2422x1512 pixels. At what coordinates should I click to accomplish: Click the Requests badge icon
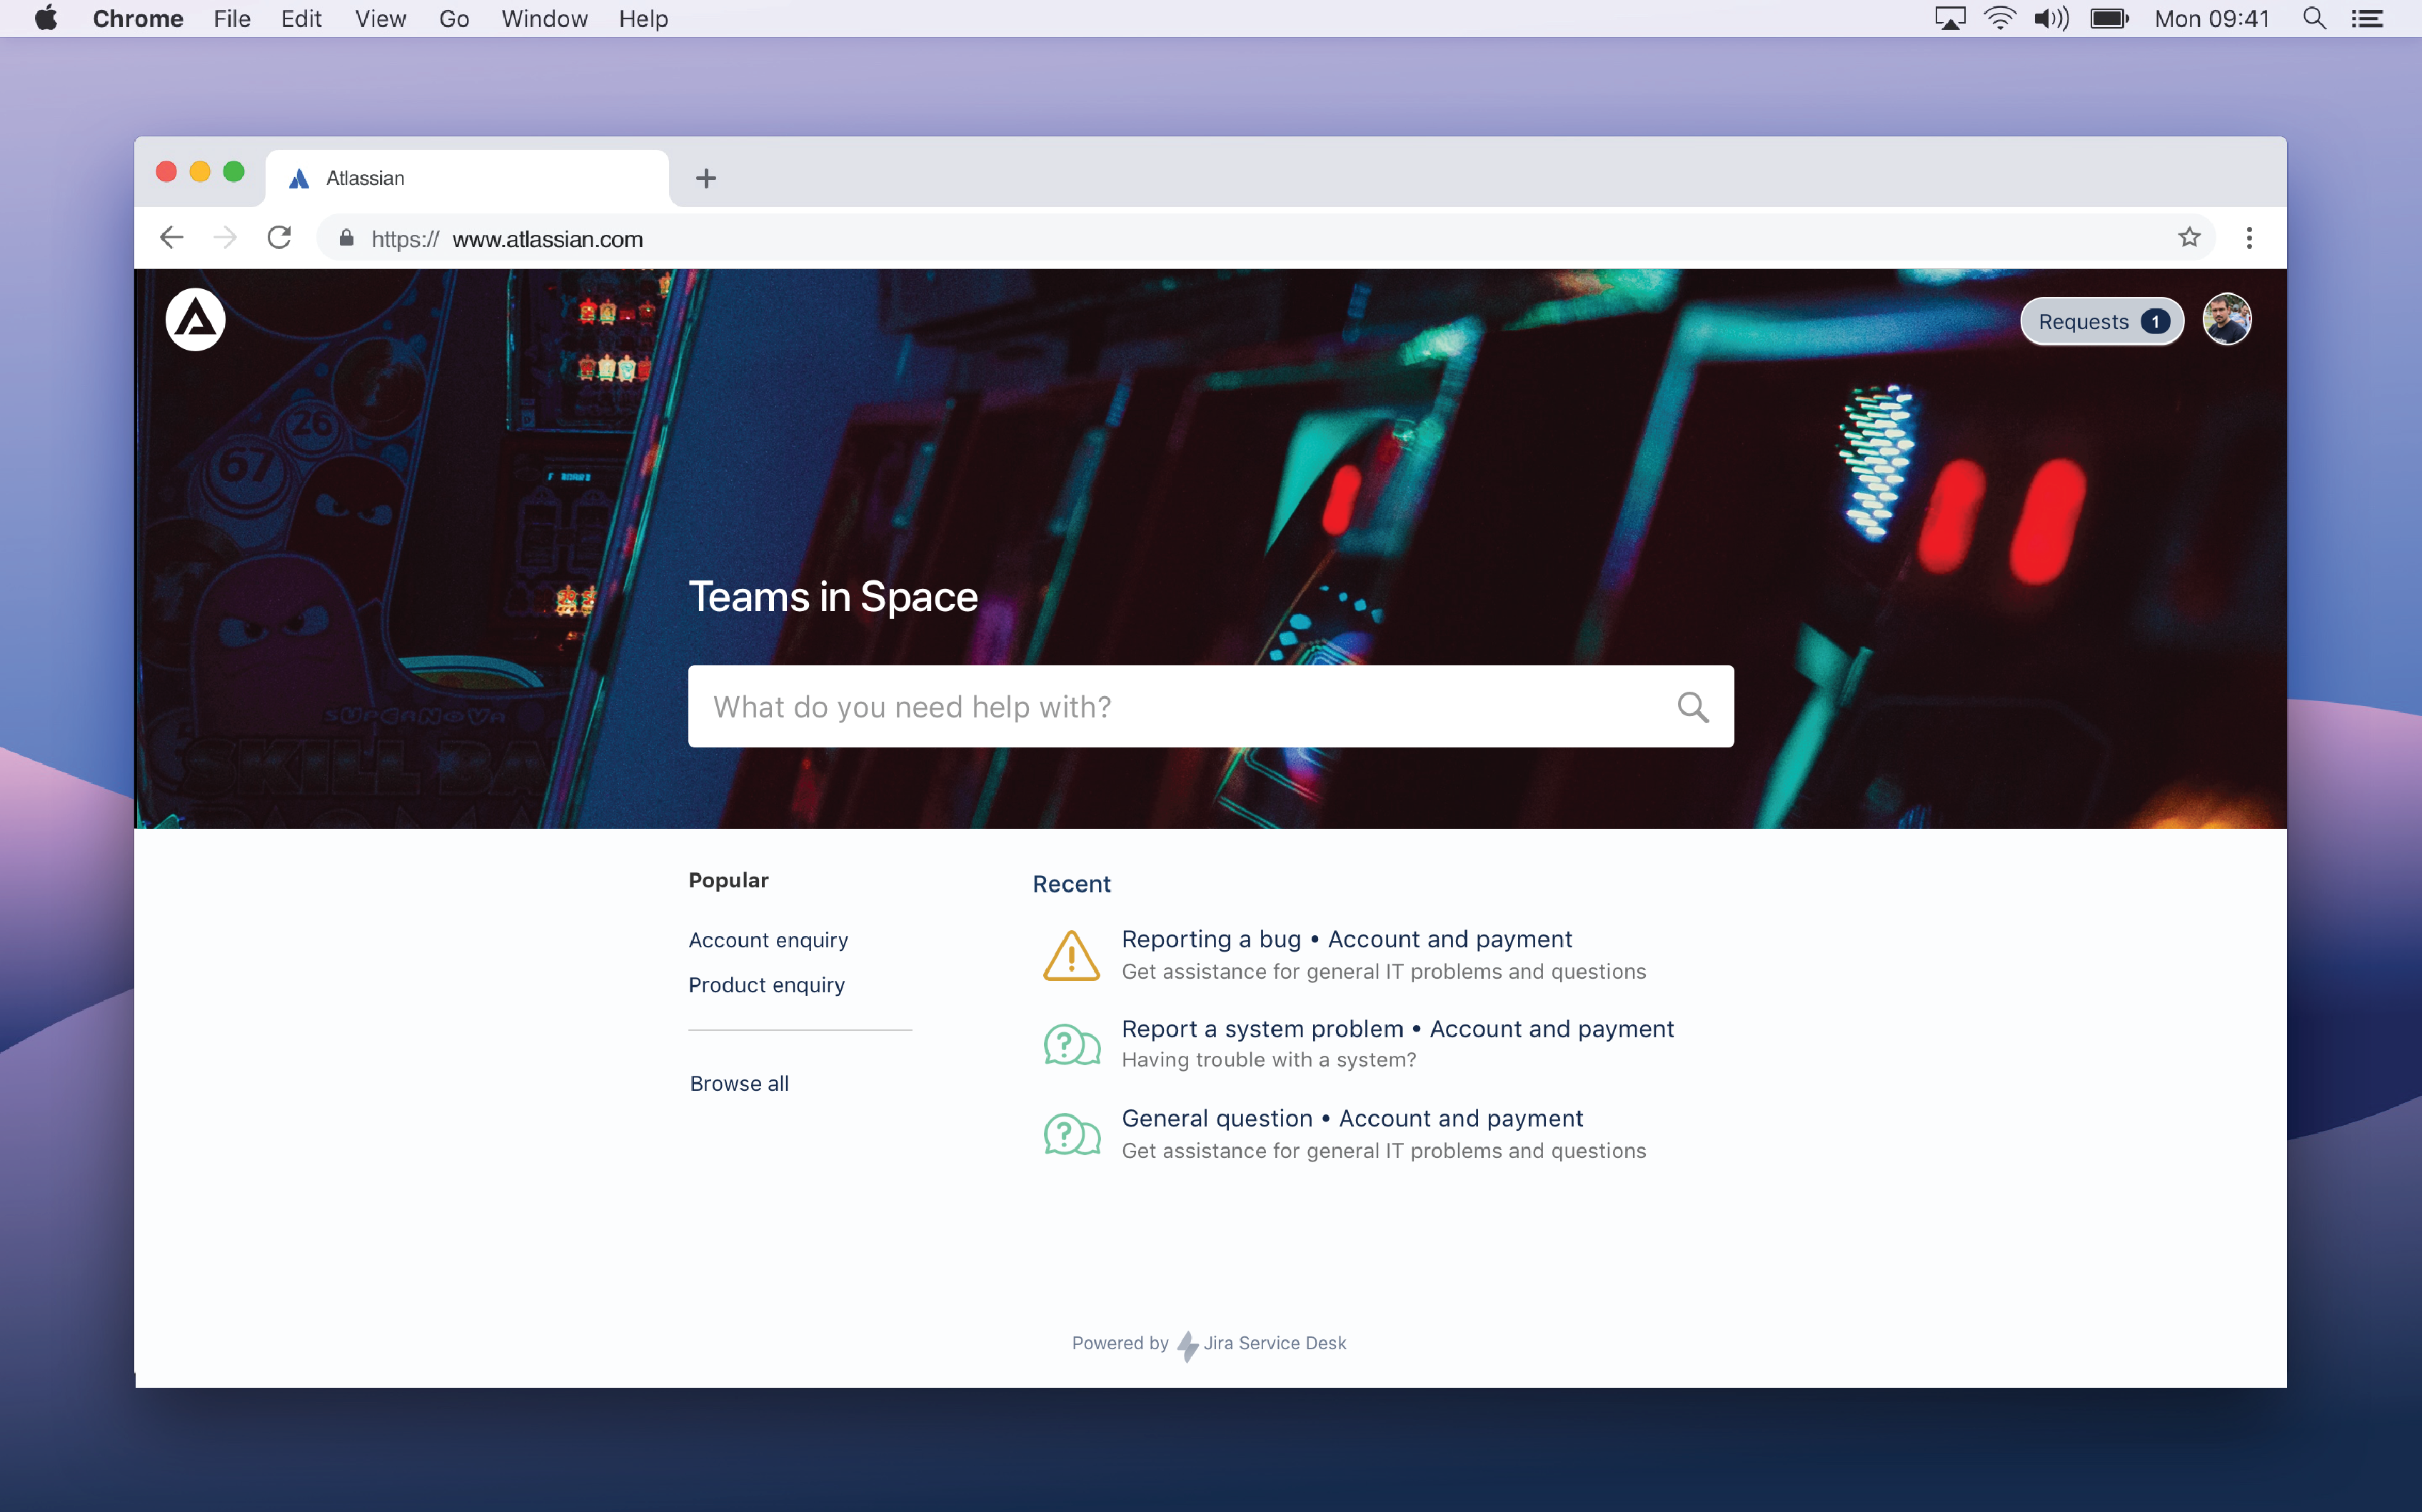pyautogui.click(x=2156, y=321)
